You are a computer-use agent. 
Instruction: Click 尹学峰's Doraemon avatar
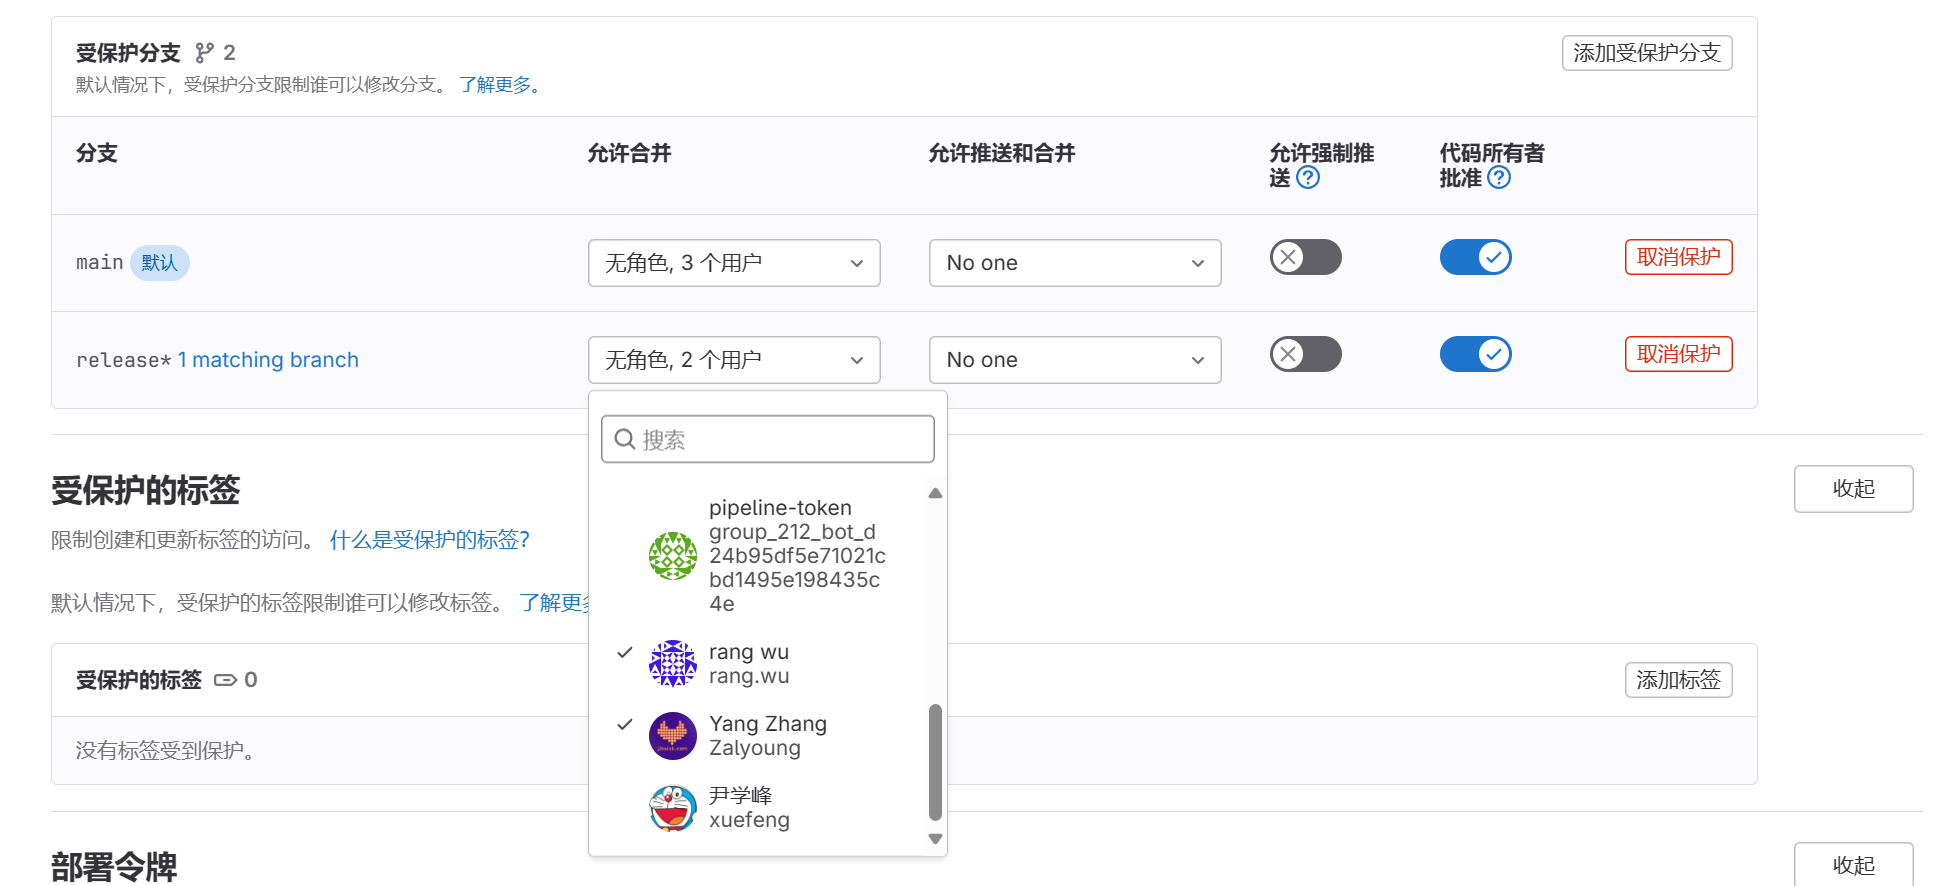click(673, 808)
